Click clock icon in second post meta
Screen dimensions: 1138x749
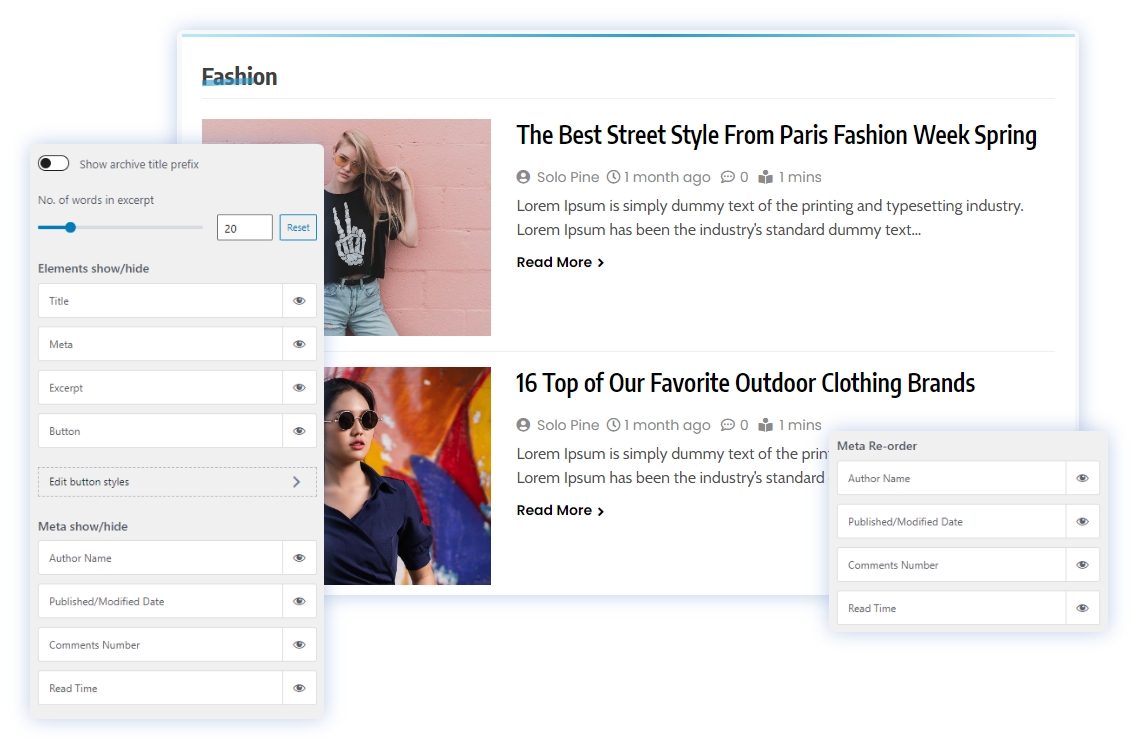614,425
